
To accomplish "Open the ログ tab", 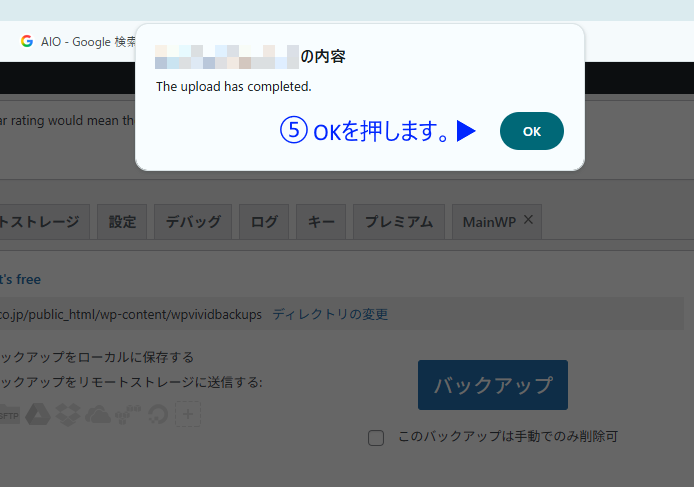I will coord(265,222).
